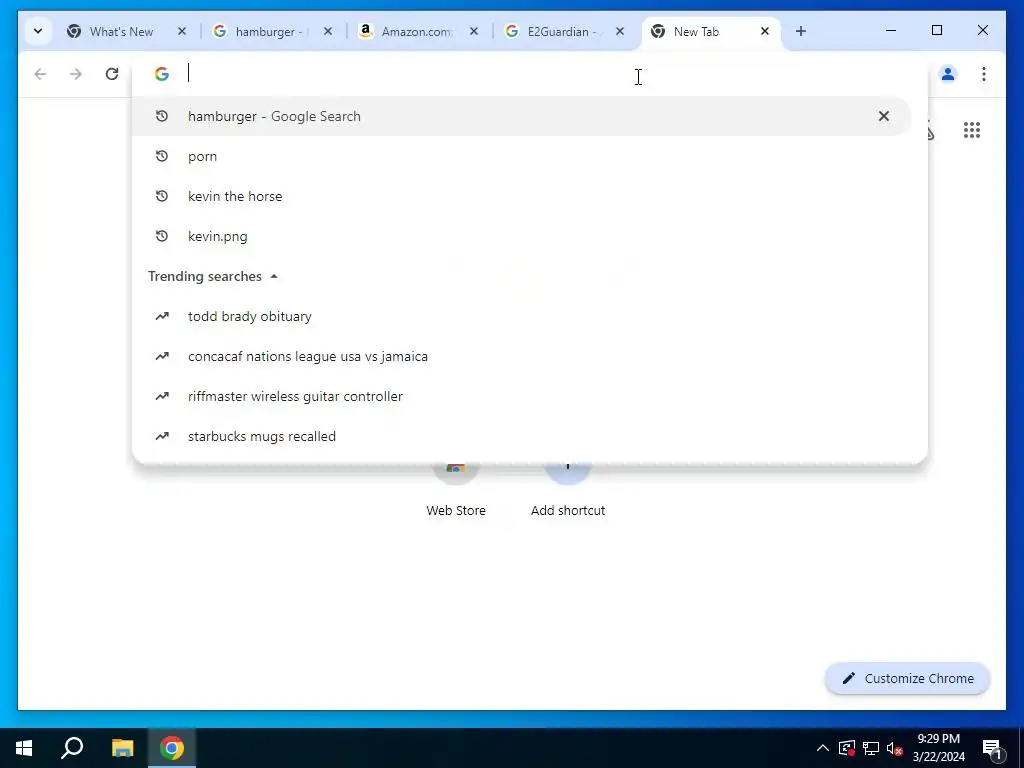Viewport: 1024px width, 768px height.
Task: Reload the page
Action: coord(112,74)
